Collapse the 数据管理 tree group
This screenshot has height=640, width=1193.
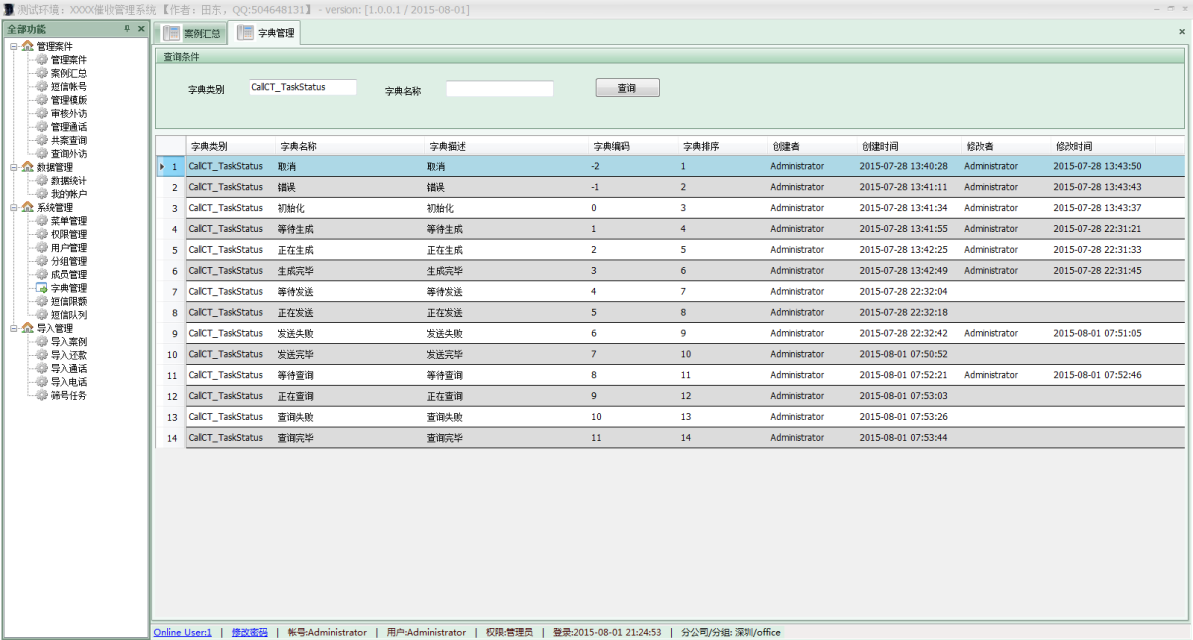click(x=13, y=168)
